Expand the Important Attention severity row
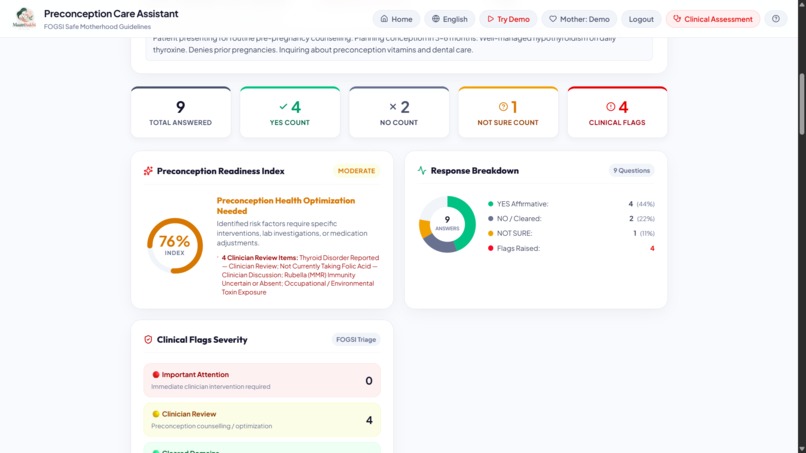This screenshot has height=453, width=806. click(x=262, y=380)
